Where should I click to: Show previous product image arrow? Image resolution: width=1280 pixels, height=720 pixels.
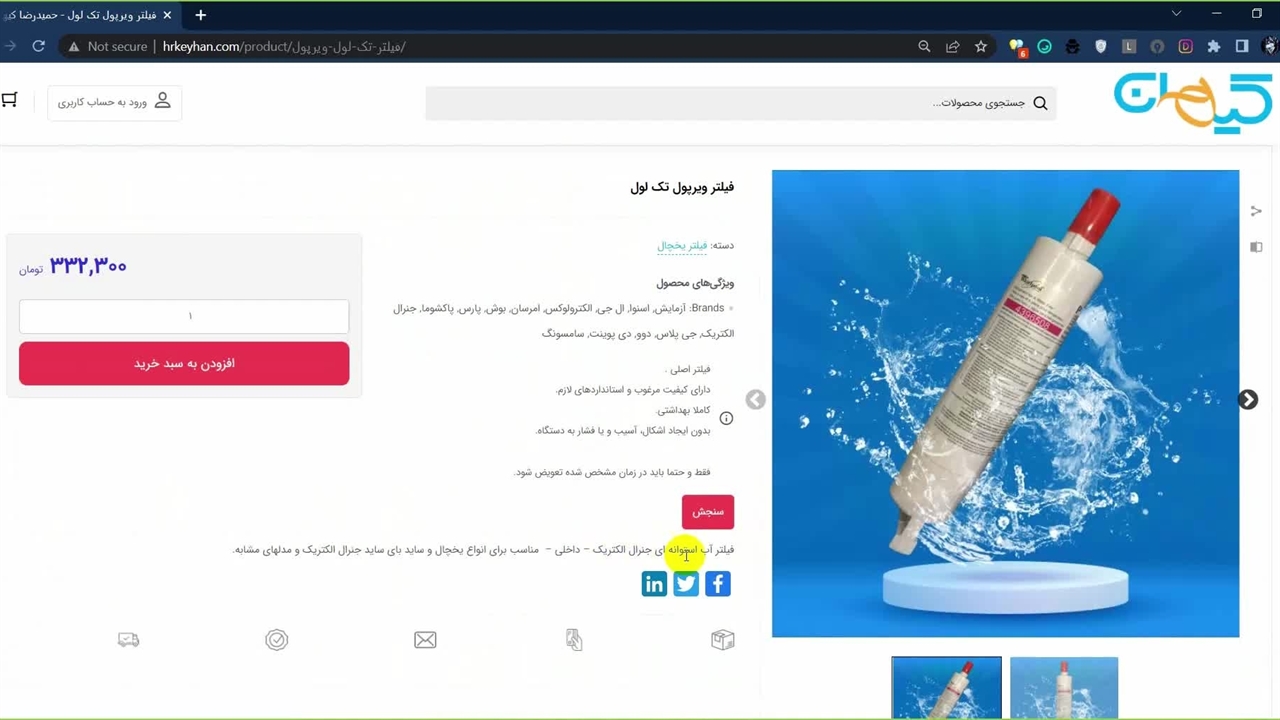tap(755, 400)
